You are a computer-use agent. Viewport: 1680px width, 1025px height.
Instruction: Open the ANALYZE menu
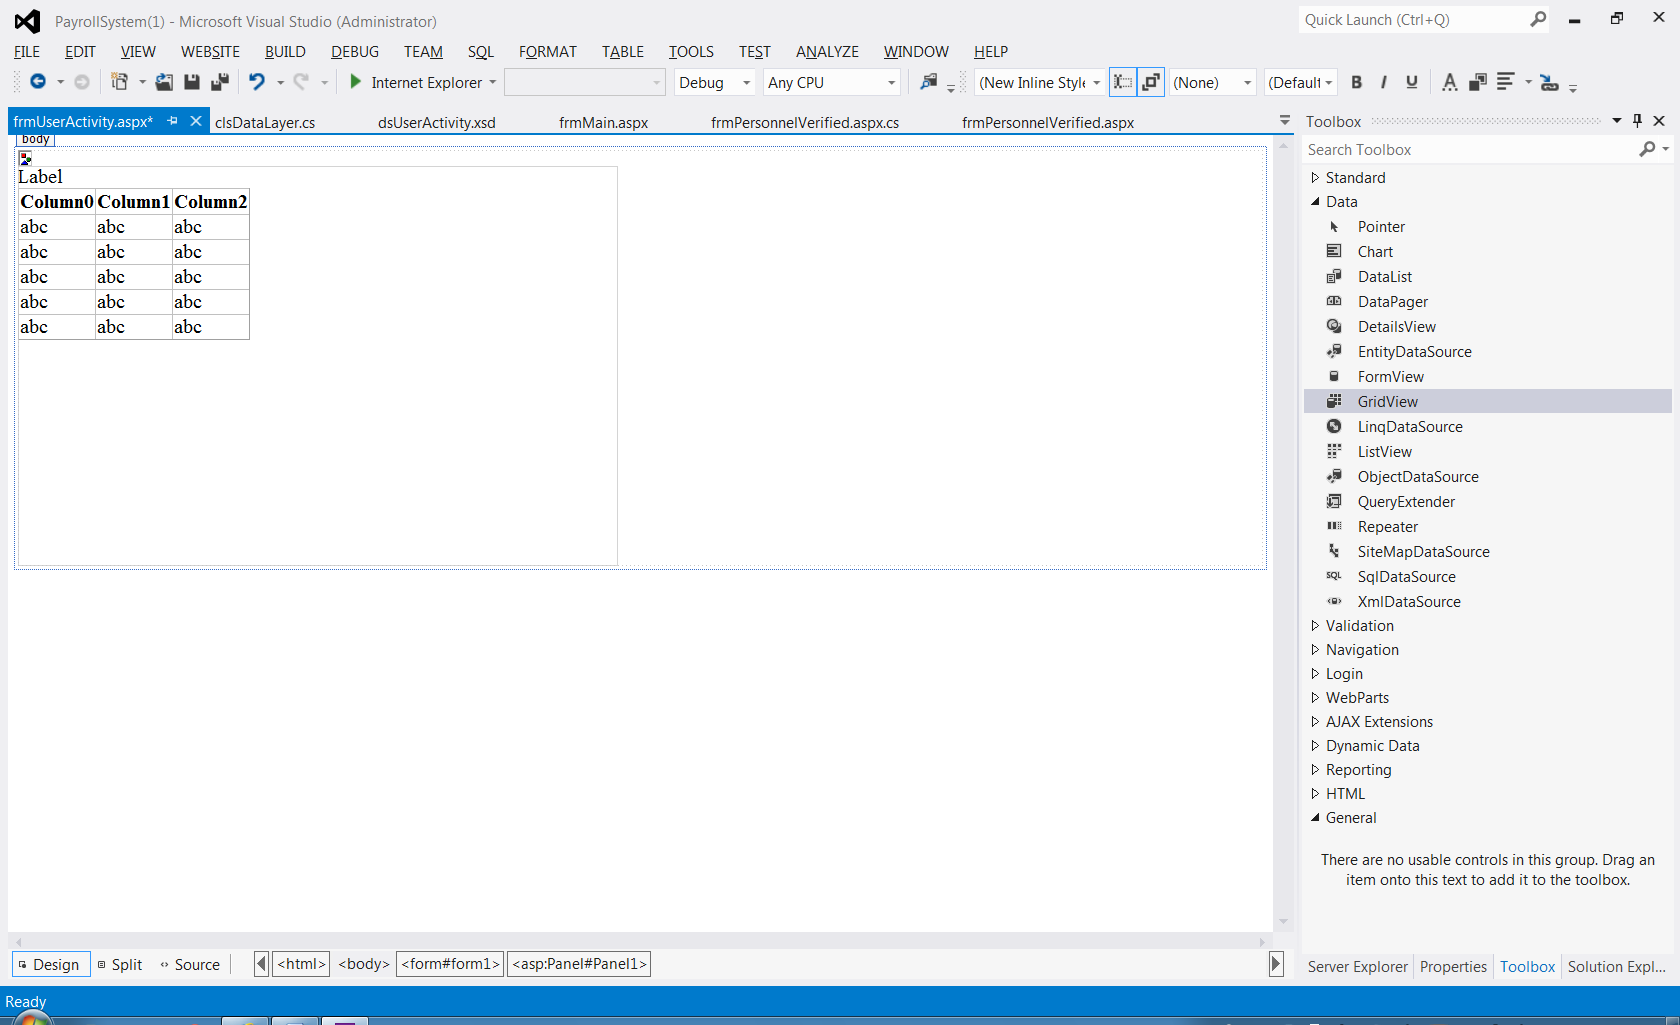pos(827,51)
